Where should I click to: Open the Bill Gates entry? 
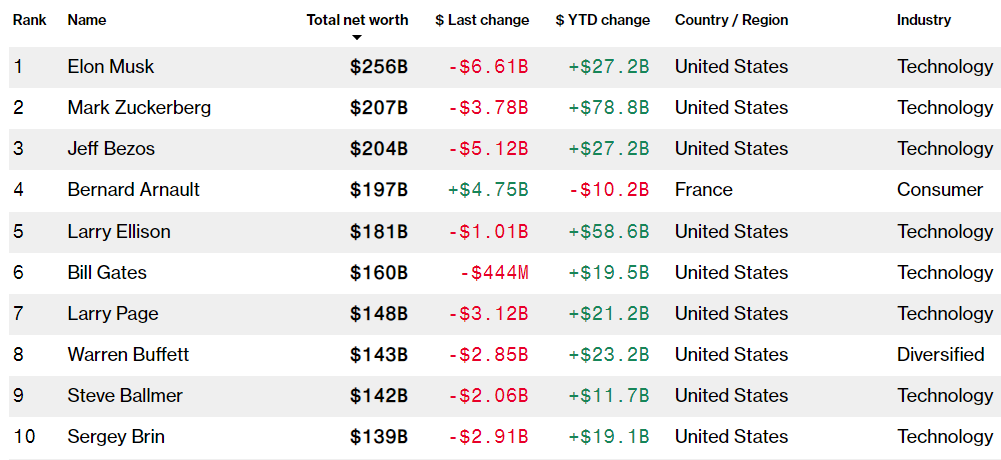tap(107, 273)
